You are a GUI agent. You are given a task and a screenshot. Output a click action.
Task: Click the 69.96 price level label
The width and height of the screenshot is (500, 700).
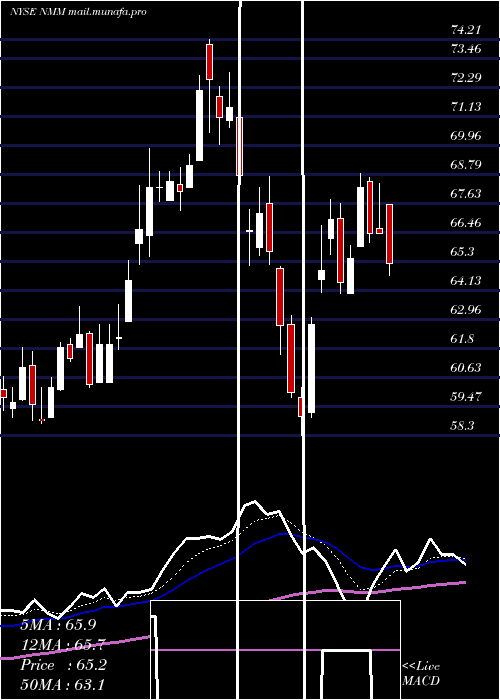tap(466, 135)
